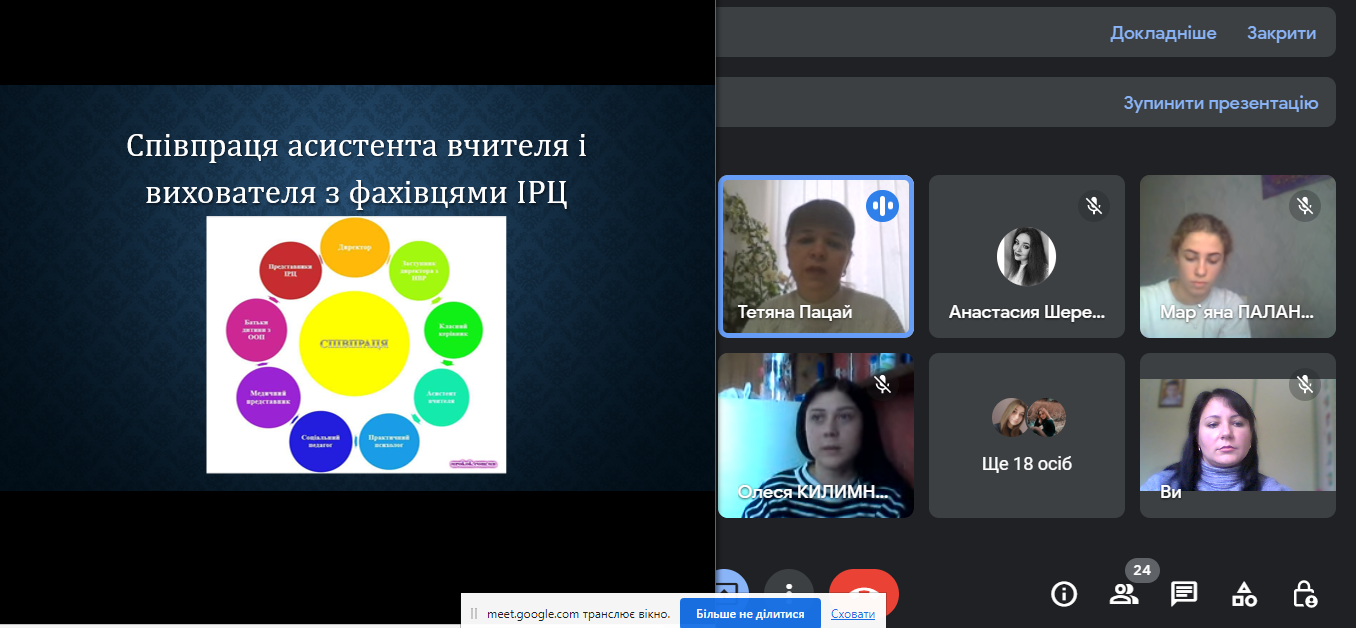Open the meeting details info icon
1356x628 pixels.
click(1063, 594)
